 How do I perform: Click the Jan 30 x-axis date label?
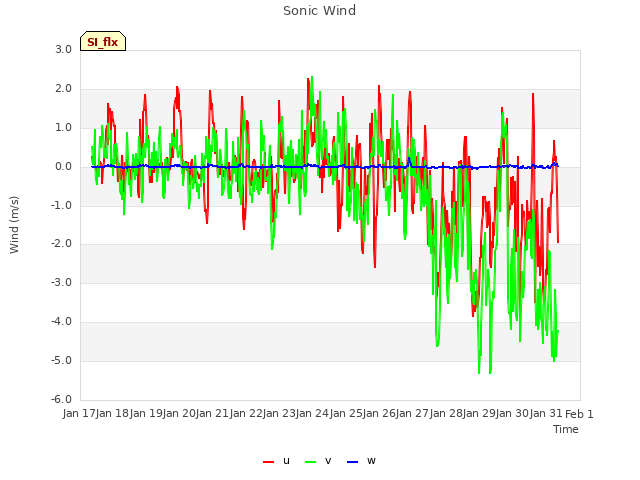[x=512, y=414]
